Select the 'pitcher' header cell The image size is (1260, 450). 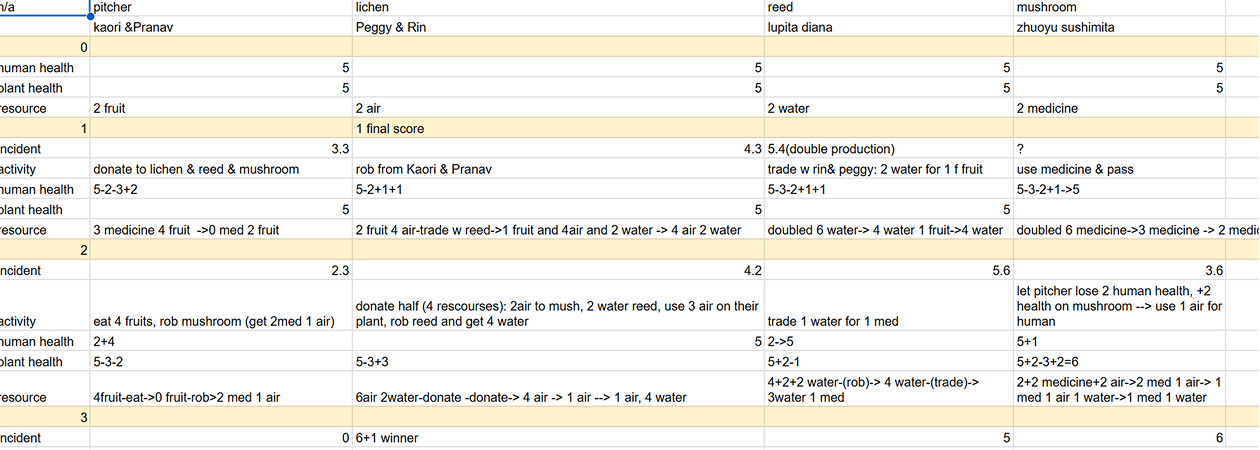click(x=220, y=7)
